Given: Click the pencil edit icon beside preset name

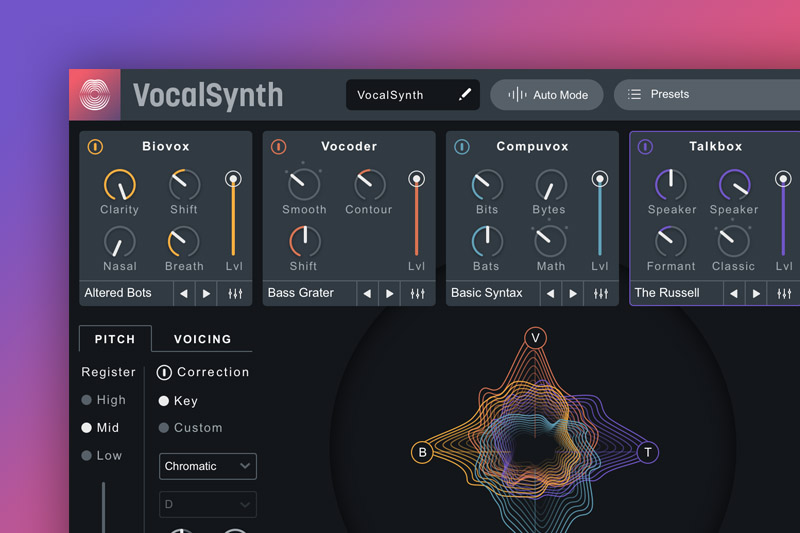Looking at the screenshot, I should point(464,94).
